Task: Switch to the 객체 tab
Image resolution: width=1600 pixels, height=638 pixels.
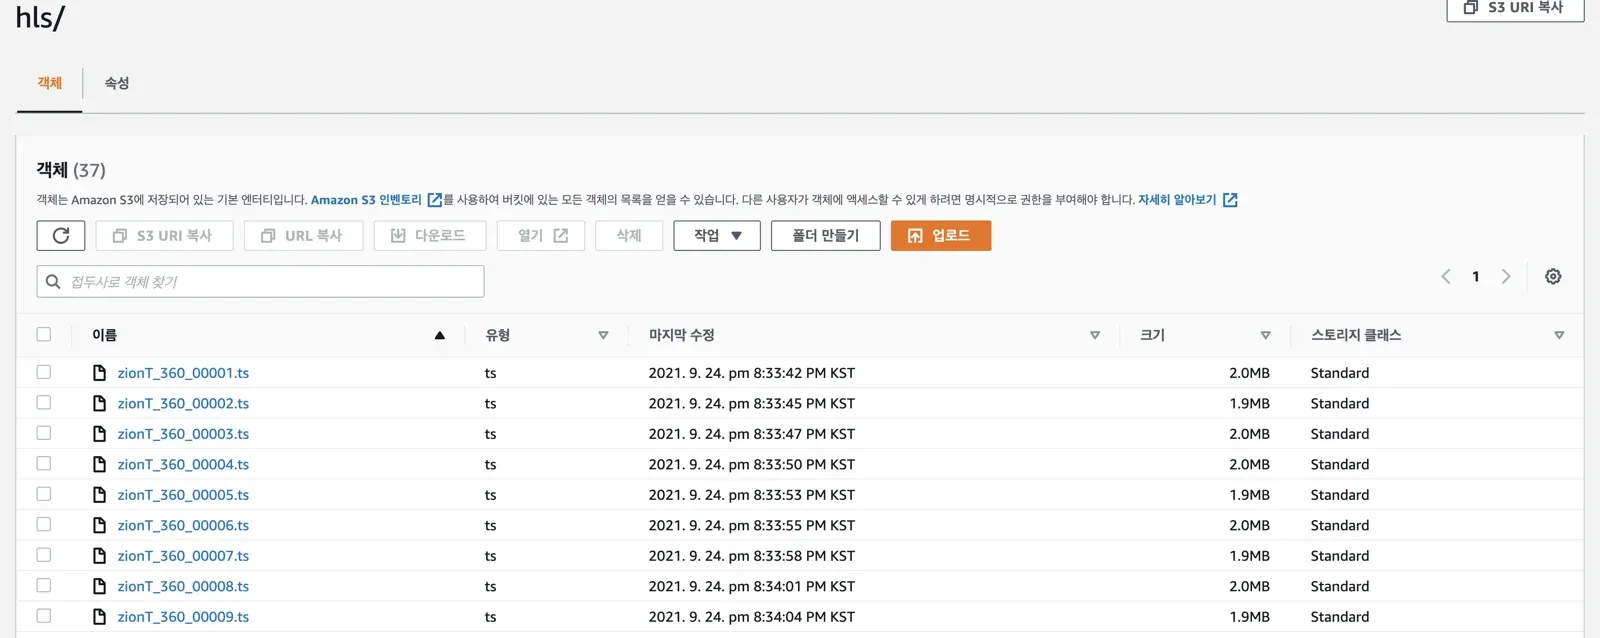Action: [x=50, y=83]
